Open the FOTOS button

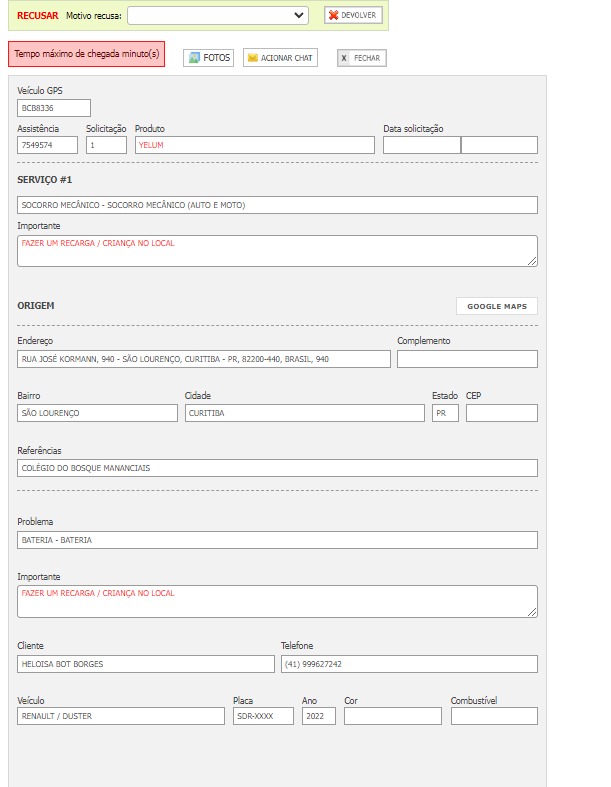pyautogui.click(x=208, y=58)
